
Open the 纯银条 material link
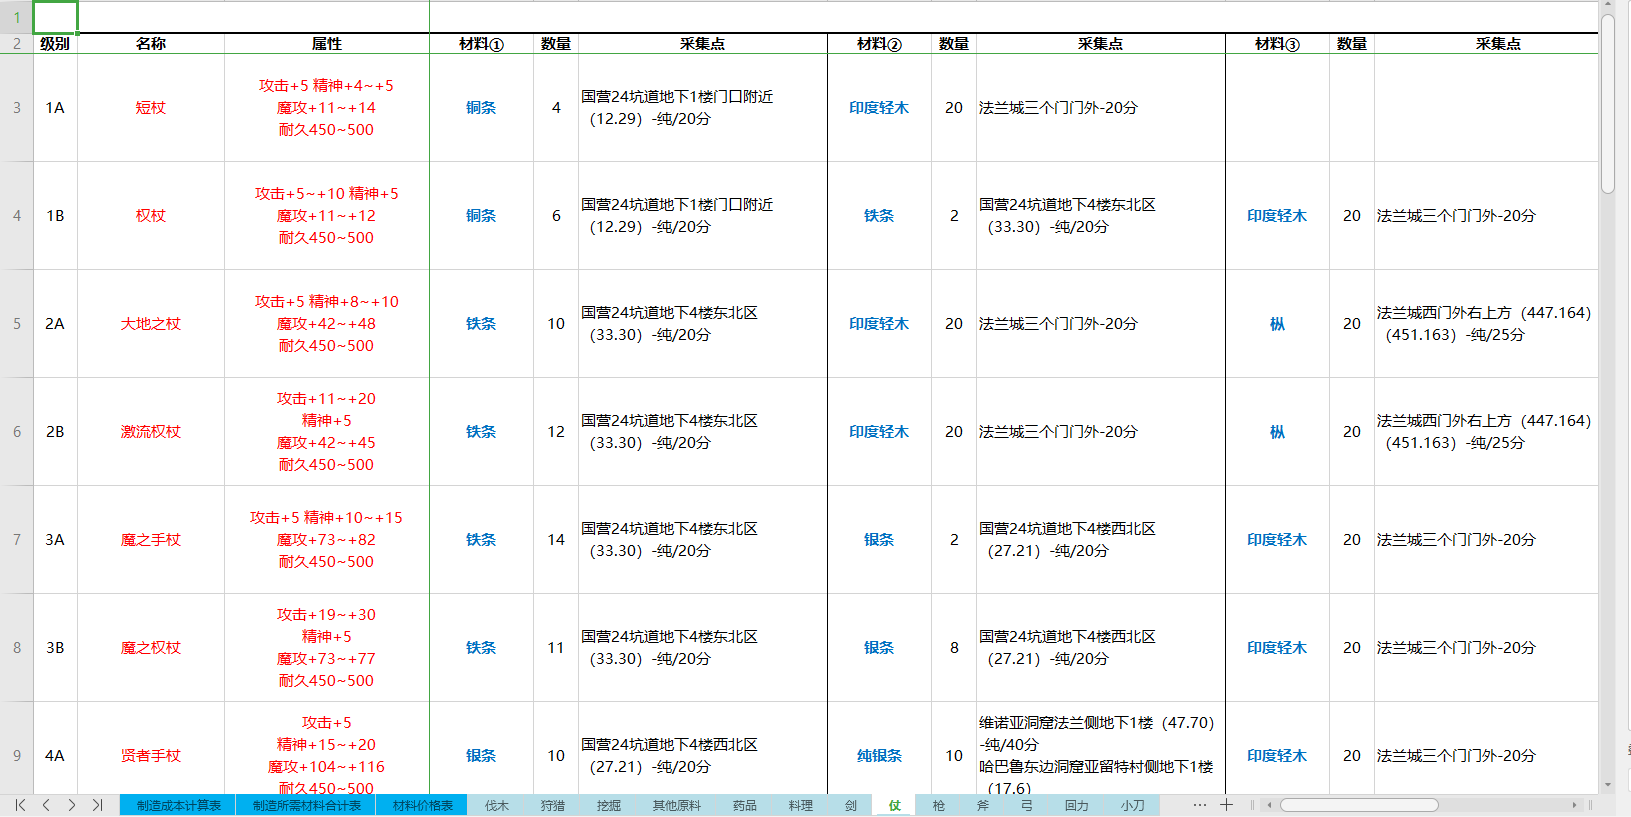pos(879,756)
